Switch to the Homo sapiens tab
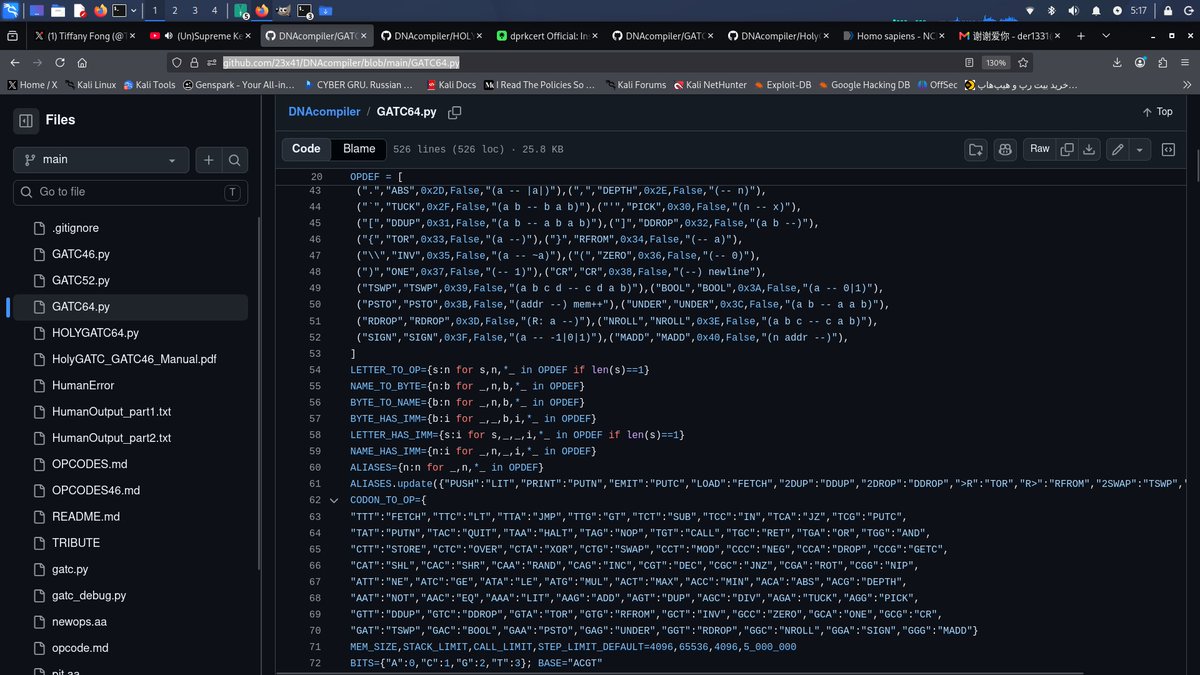Viewport: 1200px width, 675px height. 892,36
